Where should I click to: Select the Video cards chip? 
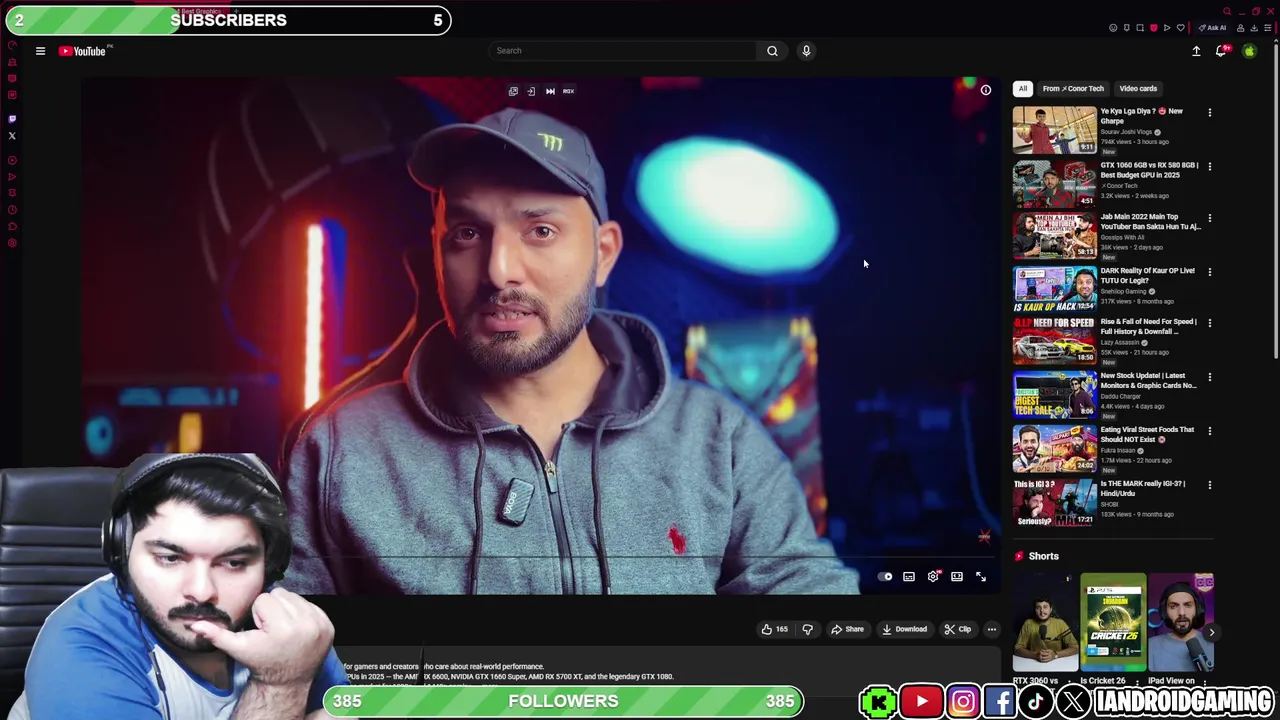(x=1138, y=89)
